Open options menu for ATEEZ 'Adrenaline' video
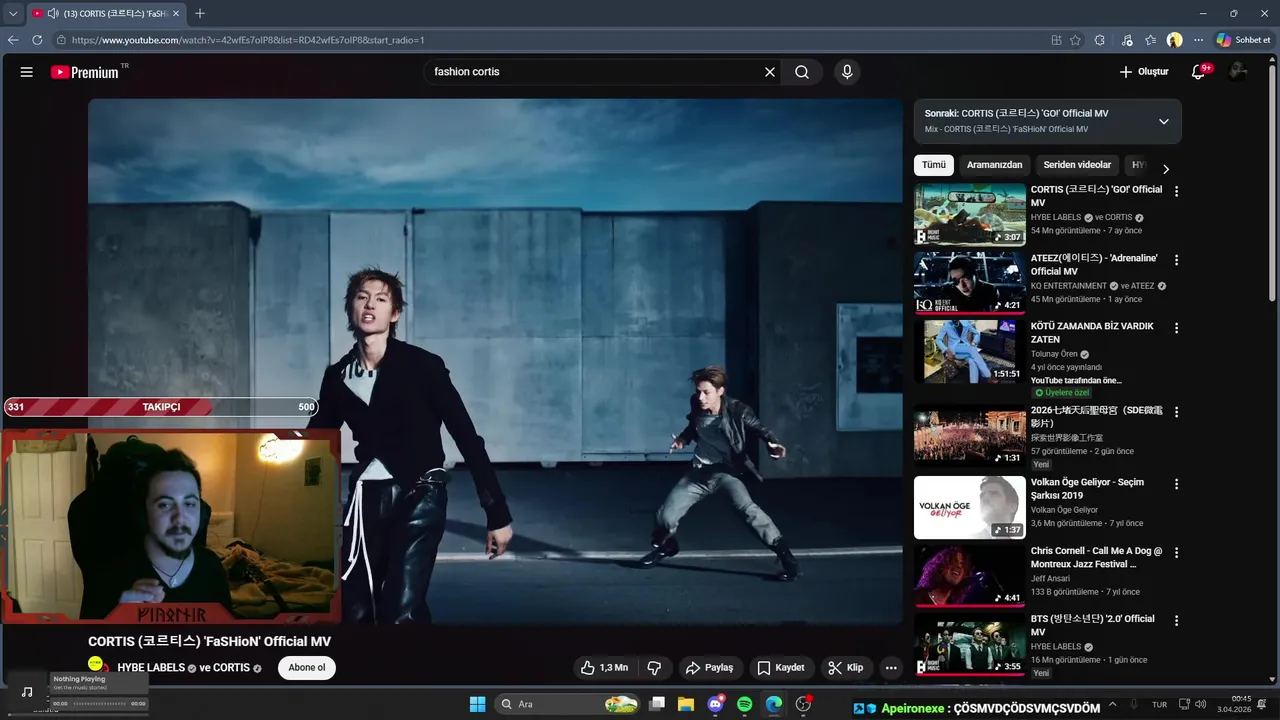Viewport: 1280px width, 720px height. point(1176,260)
